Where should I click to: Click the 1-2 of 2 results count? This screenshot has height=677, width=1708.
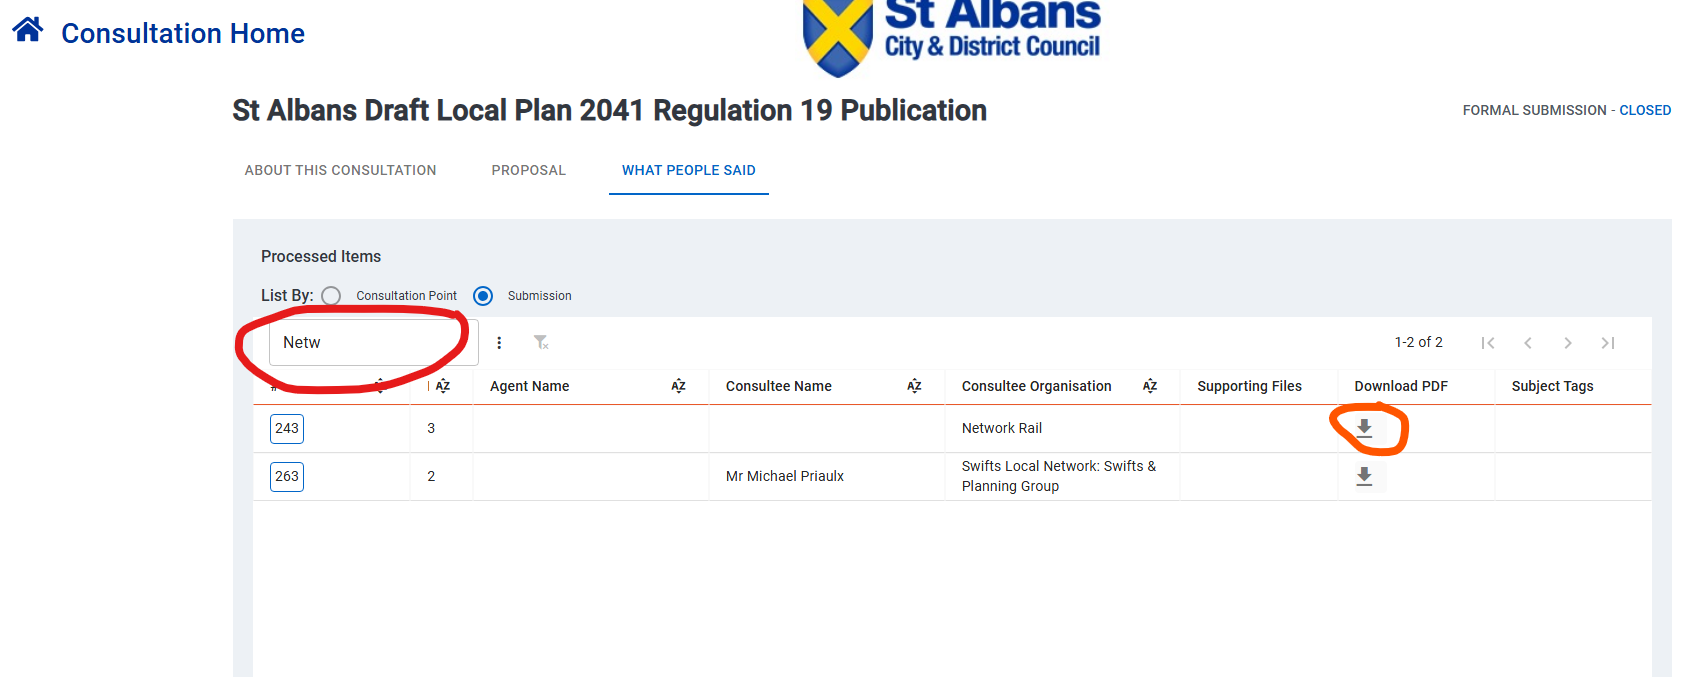click(x=1418, y=342)
